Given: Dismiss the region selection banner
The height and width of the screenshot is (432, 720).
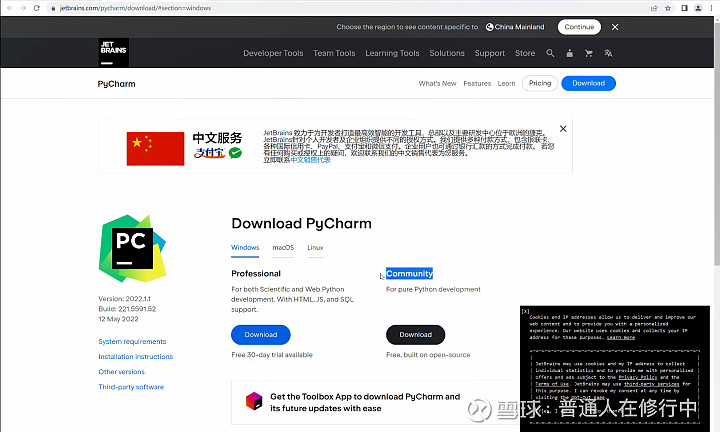Looking at the screenshot, I should 615,27.
